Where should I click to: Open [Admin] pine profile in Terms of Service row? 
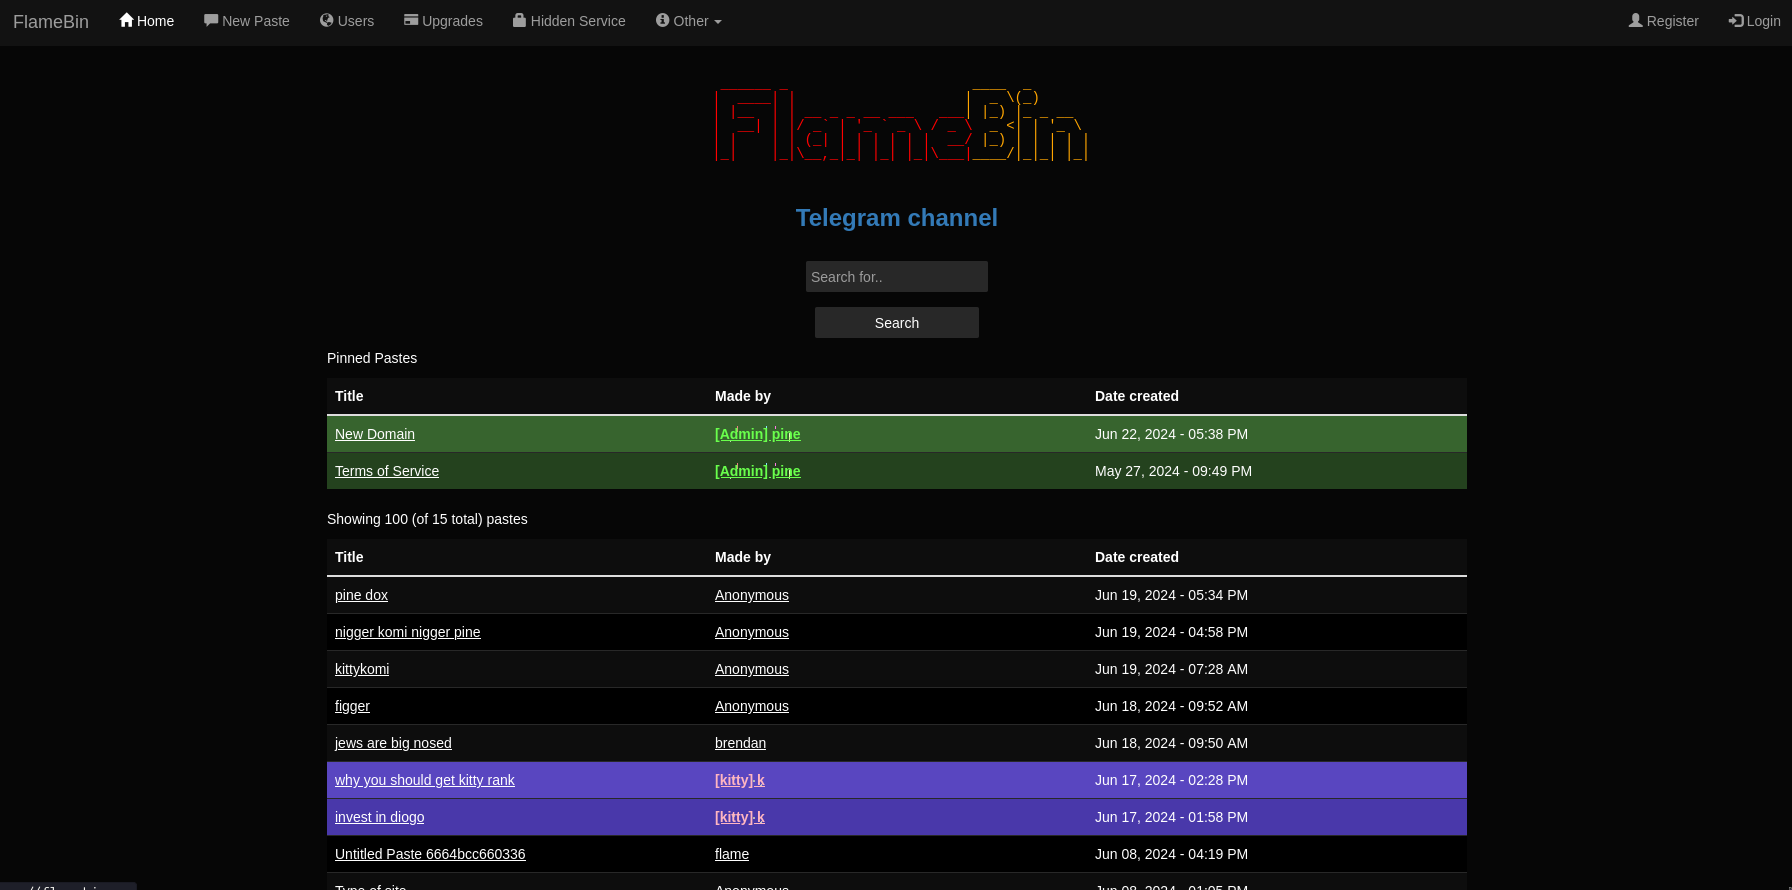pyautogui.click(x=758, y=471)
